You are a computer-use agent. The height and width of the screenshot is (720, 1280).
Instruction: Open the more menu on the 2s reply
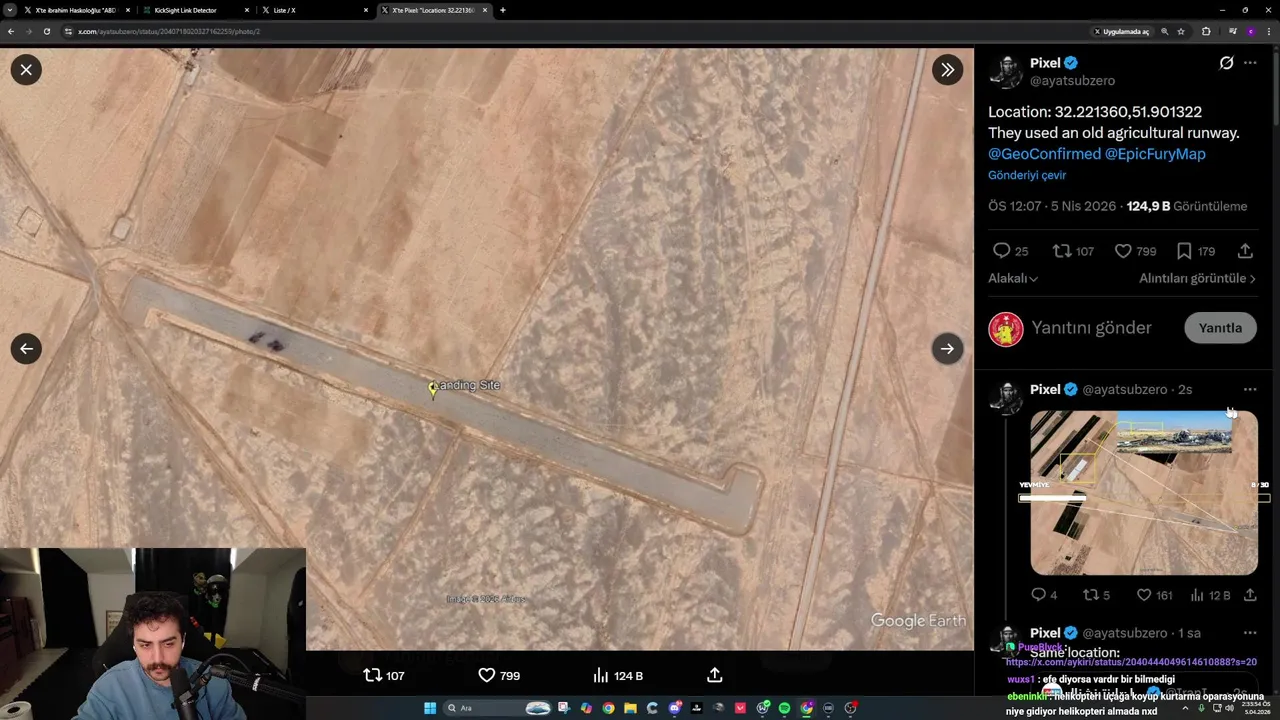tap(1250, 389)
